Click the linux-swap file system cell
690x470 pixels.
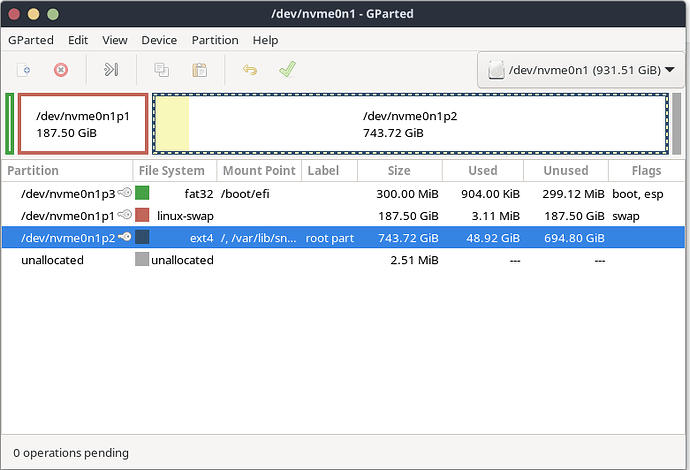[185, 216]
